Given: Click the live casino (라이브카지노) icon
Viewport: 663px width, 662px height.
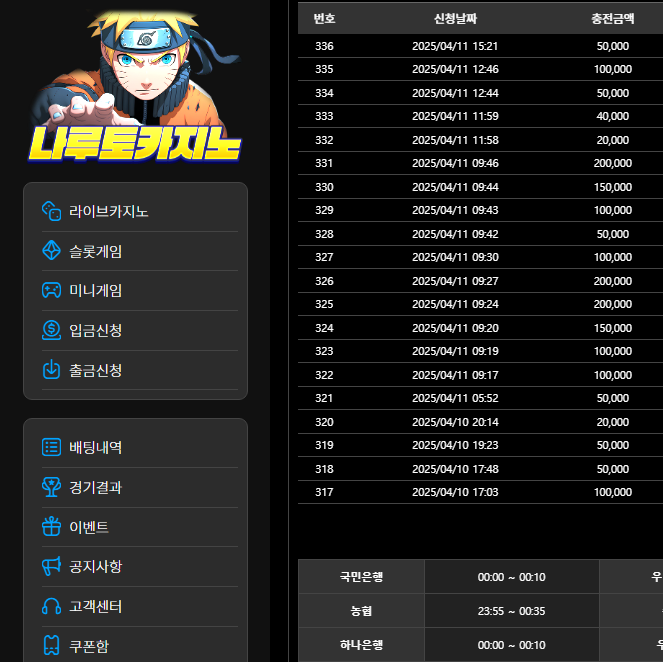Looking at the screenshot, I should point(51,211).
